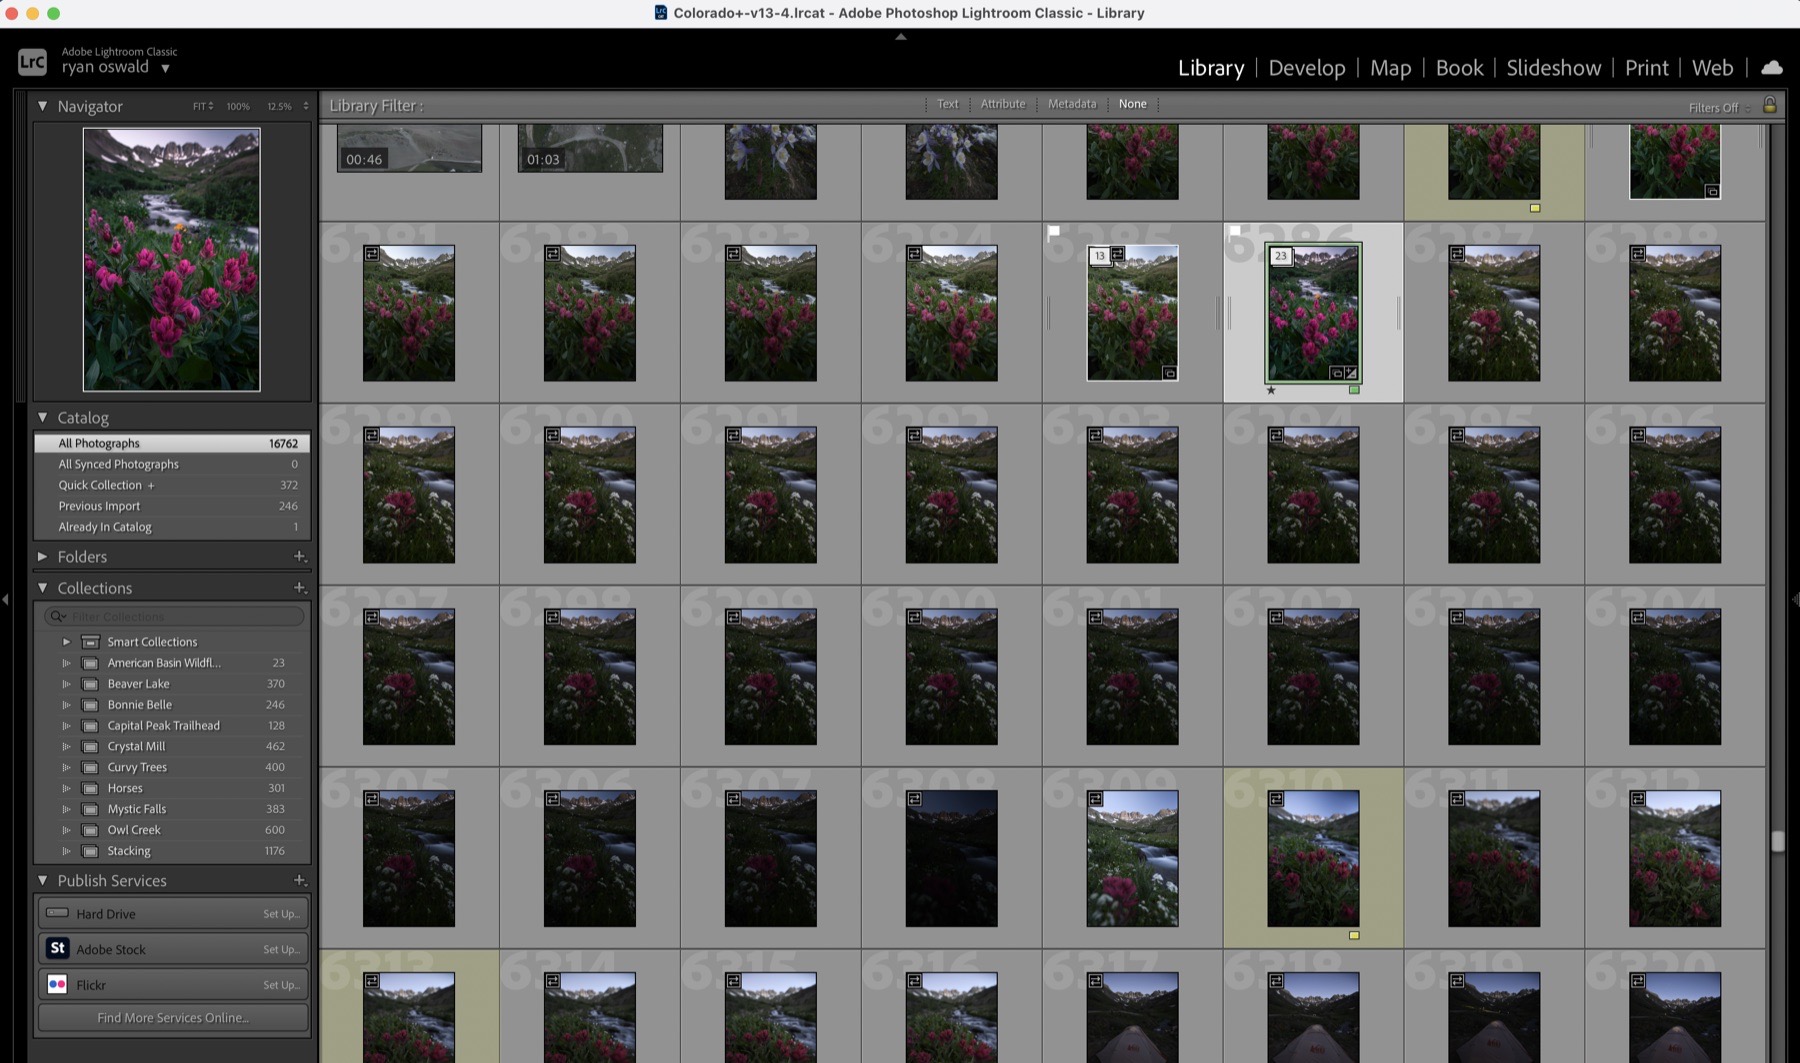The width and height of the screenshot is (1800, 1063).
Task: Click the stack count badge showing 23
Action: [1281, 256]
